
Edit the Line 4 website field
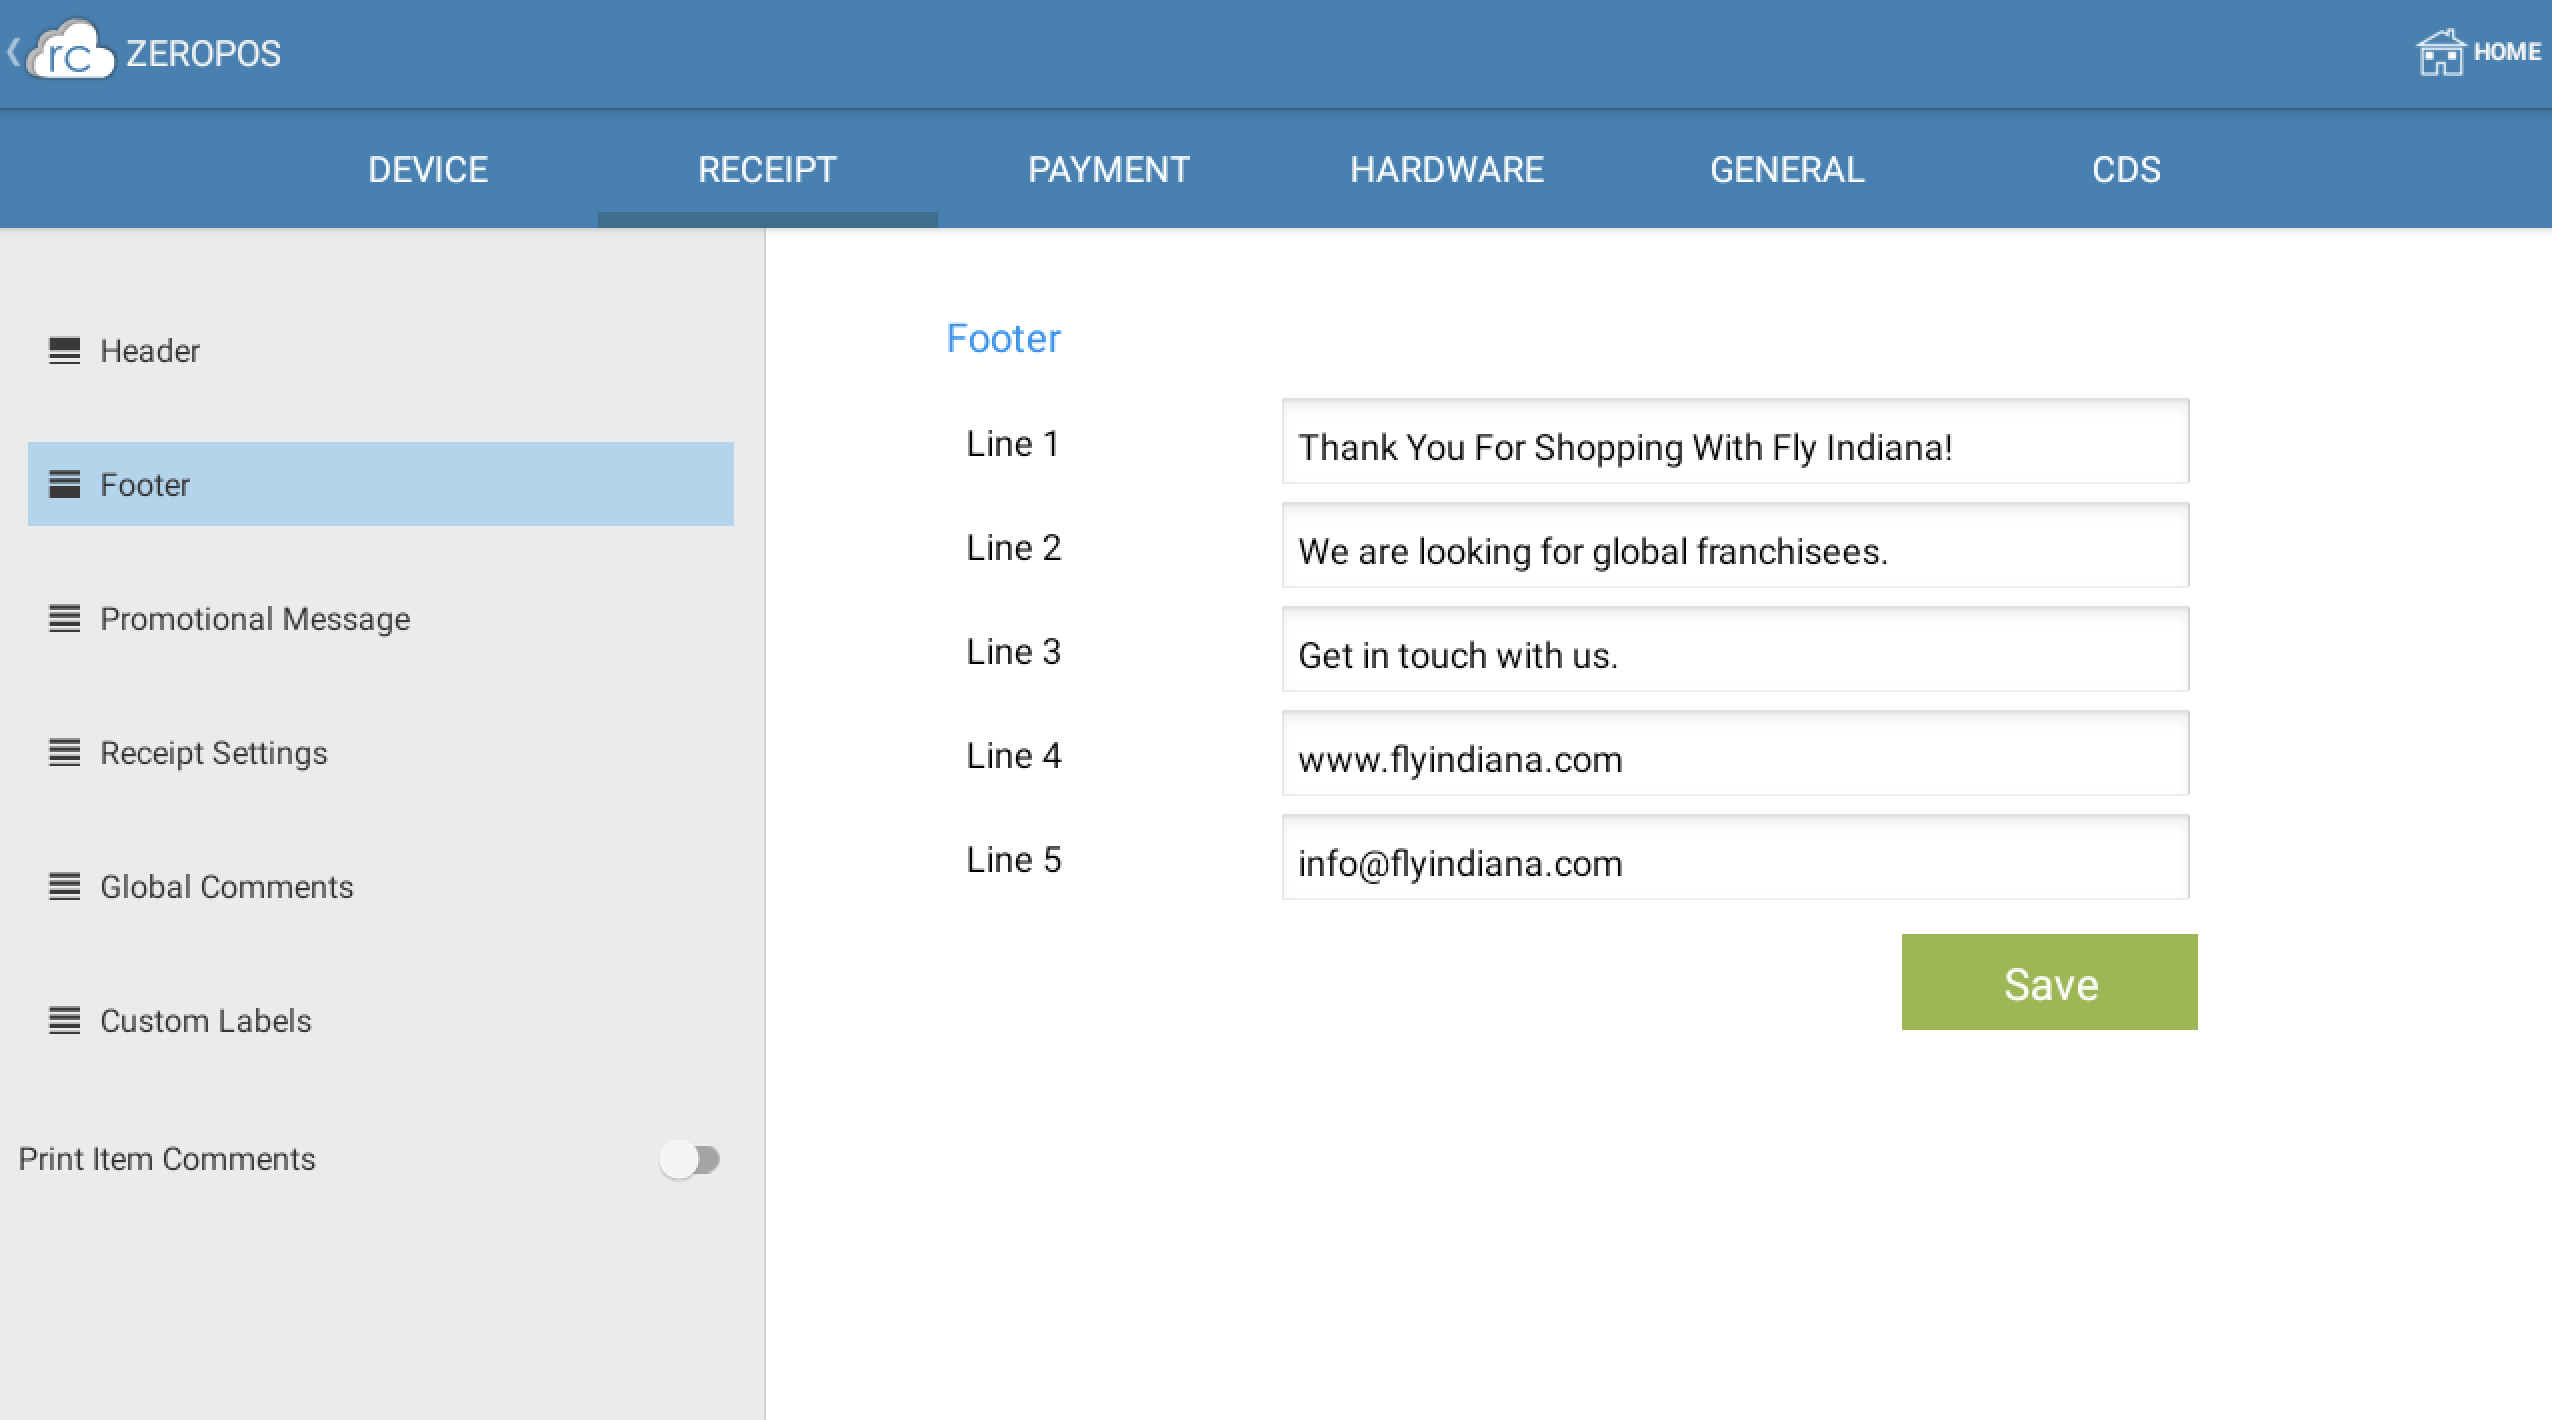[1735, 754]
